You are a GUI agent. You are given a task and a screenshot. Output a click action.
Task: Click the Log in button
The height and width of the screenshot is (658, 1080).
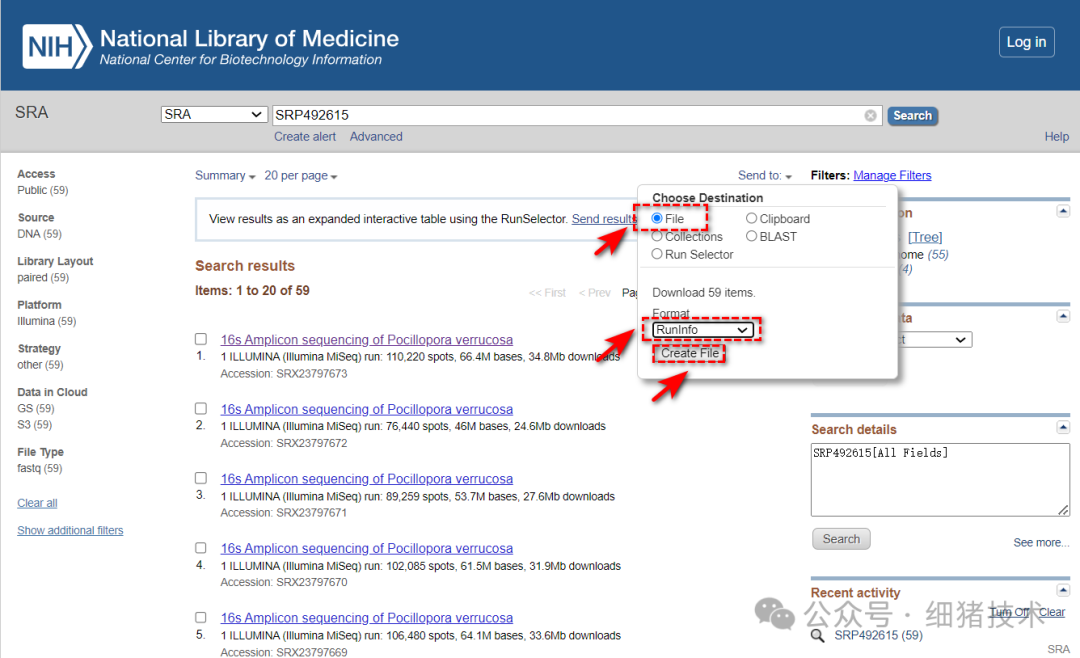point(1026,42)
